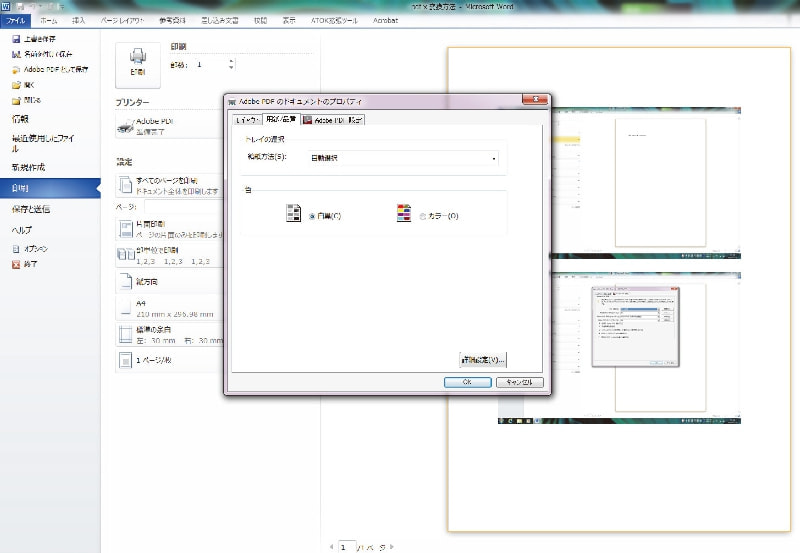
Task: Confirm dialog with the OK button
Action: tap(467, 382)
